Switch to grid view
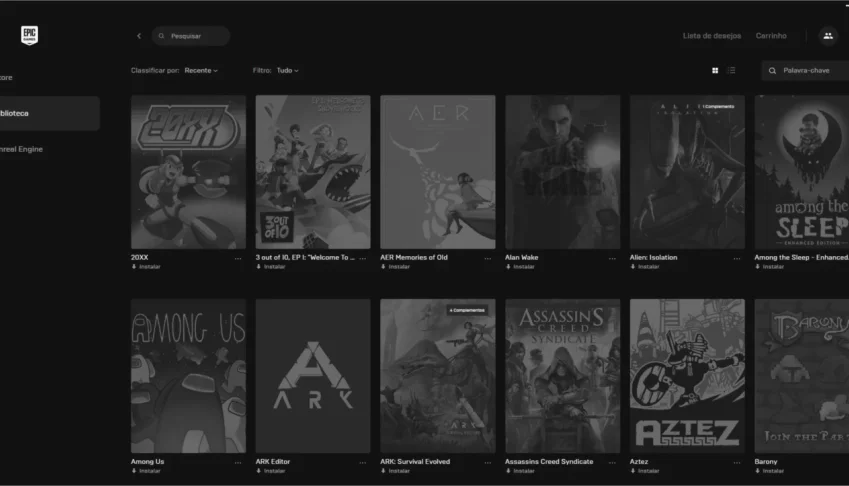The height and width of the screenshot is (486, 849). tap(715, 70)
